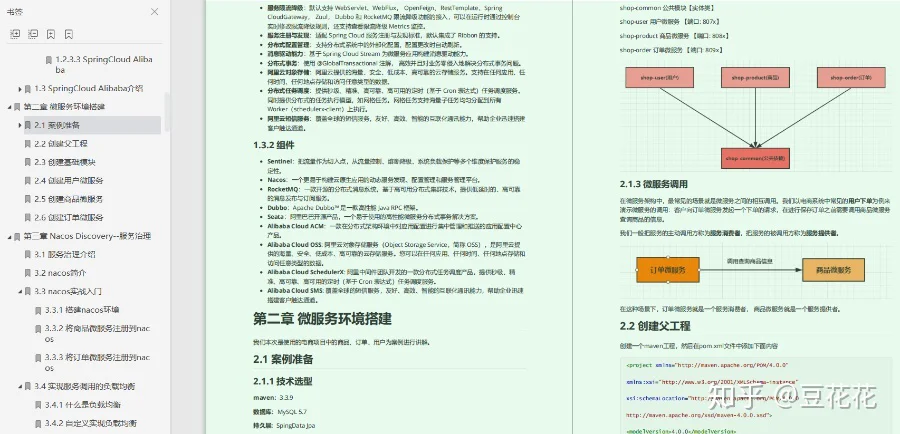Expand the 1.3 SpringCloud Alibaba介绍 bookmark

click(20, 88)
